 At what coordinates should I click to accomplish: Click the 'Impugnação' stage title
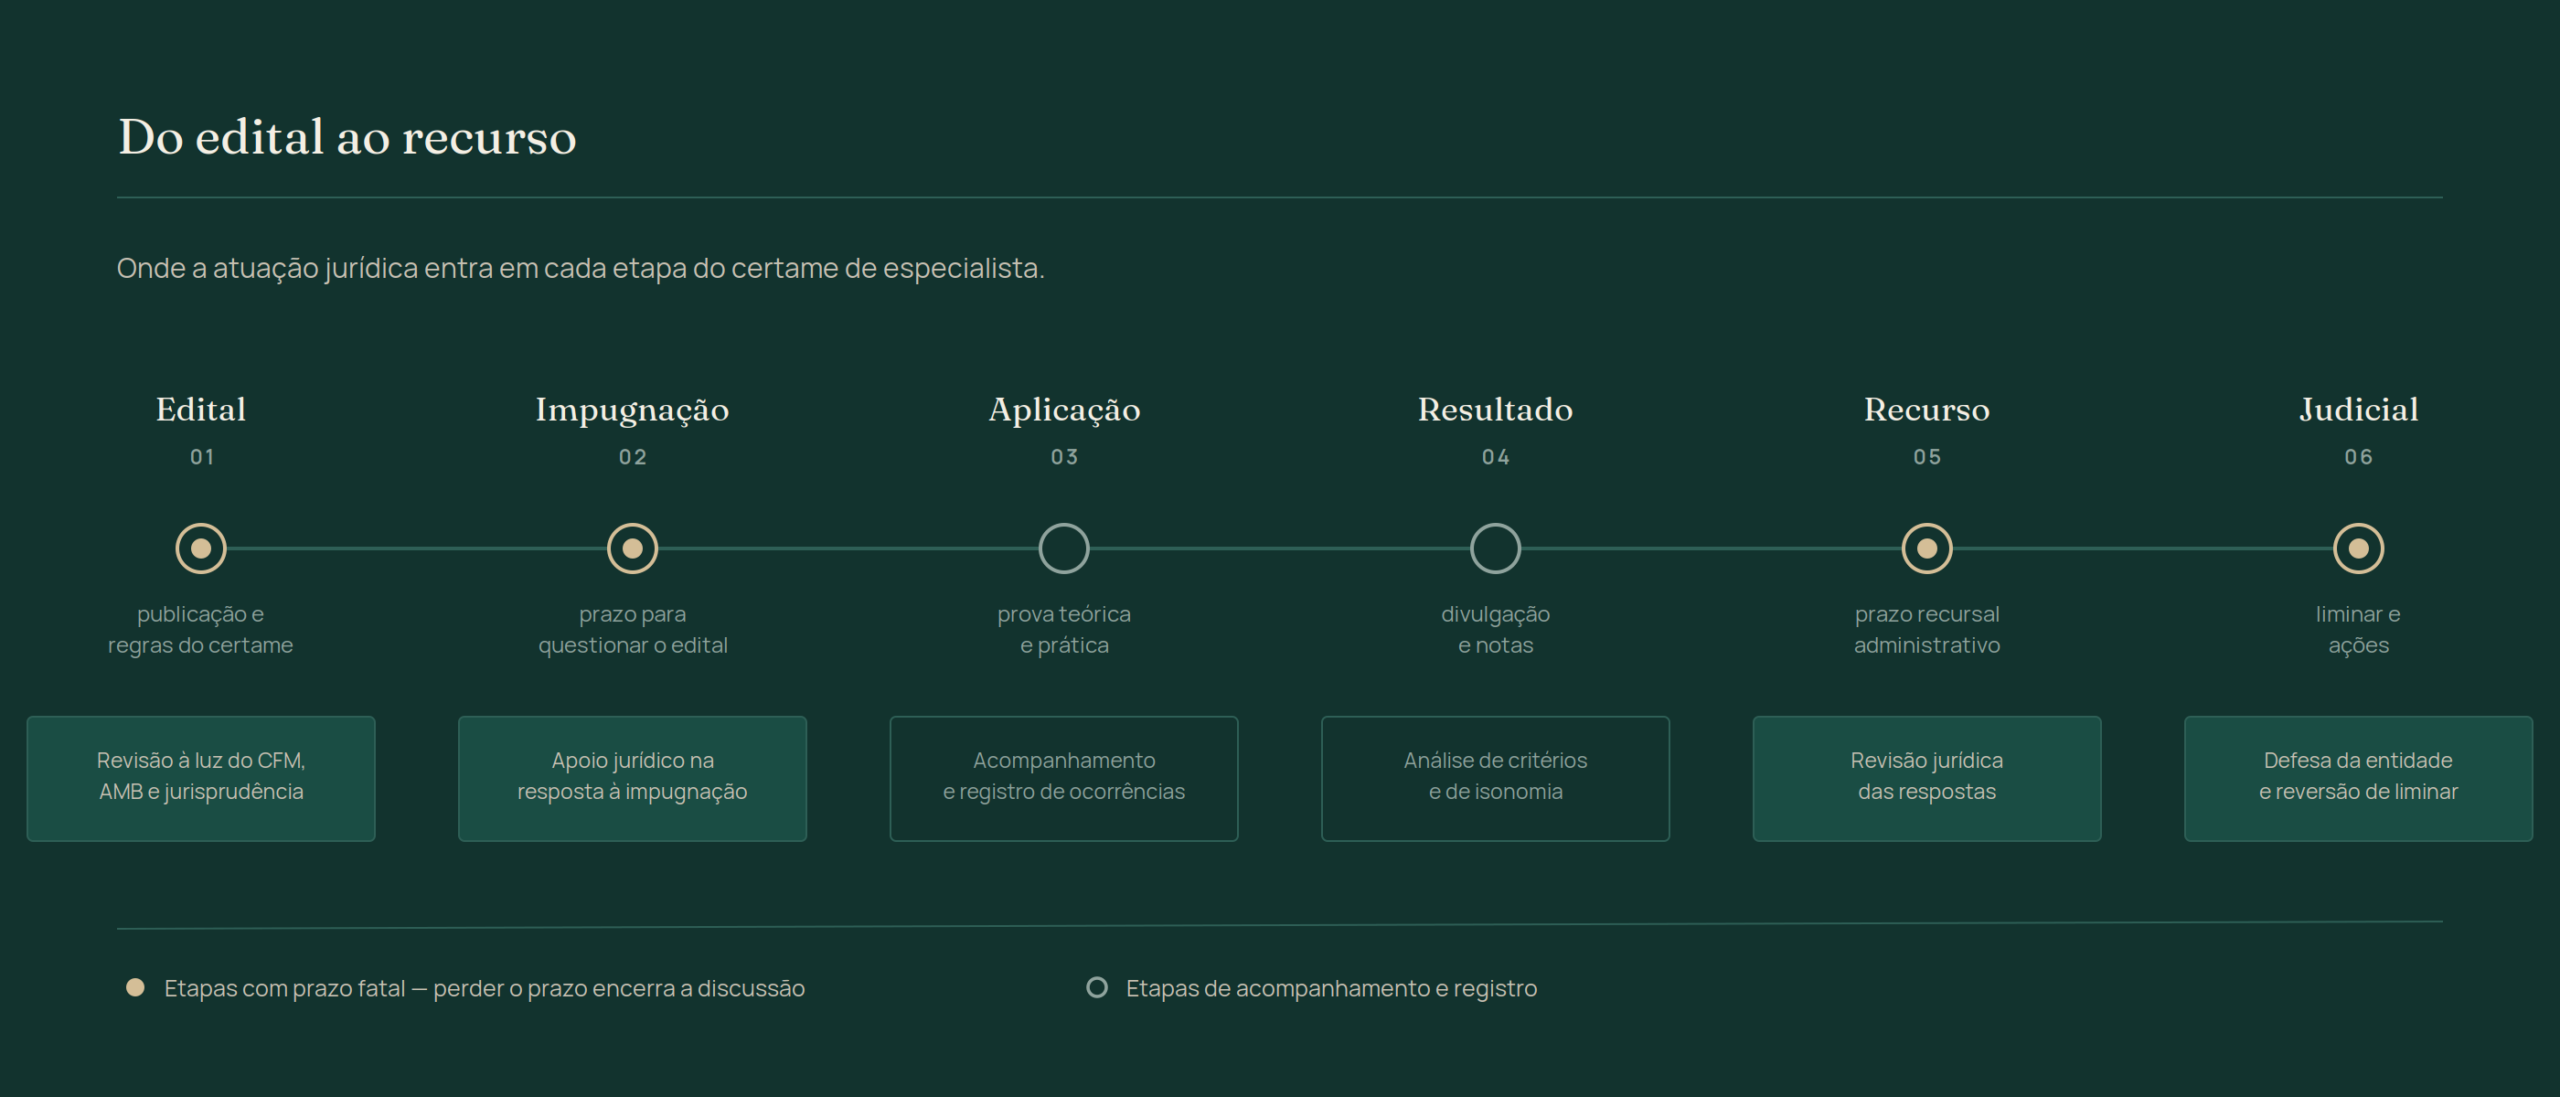tap(632, 411)
